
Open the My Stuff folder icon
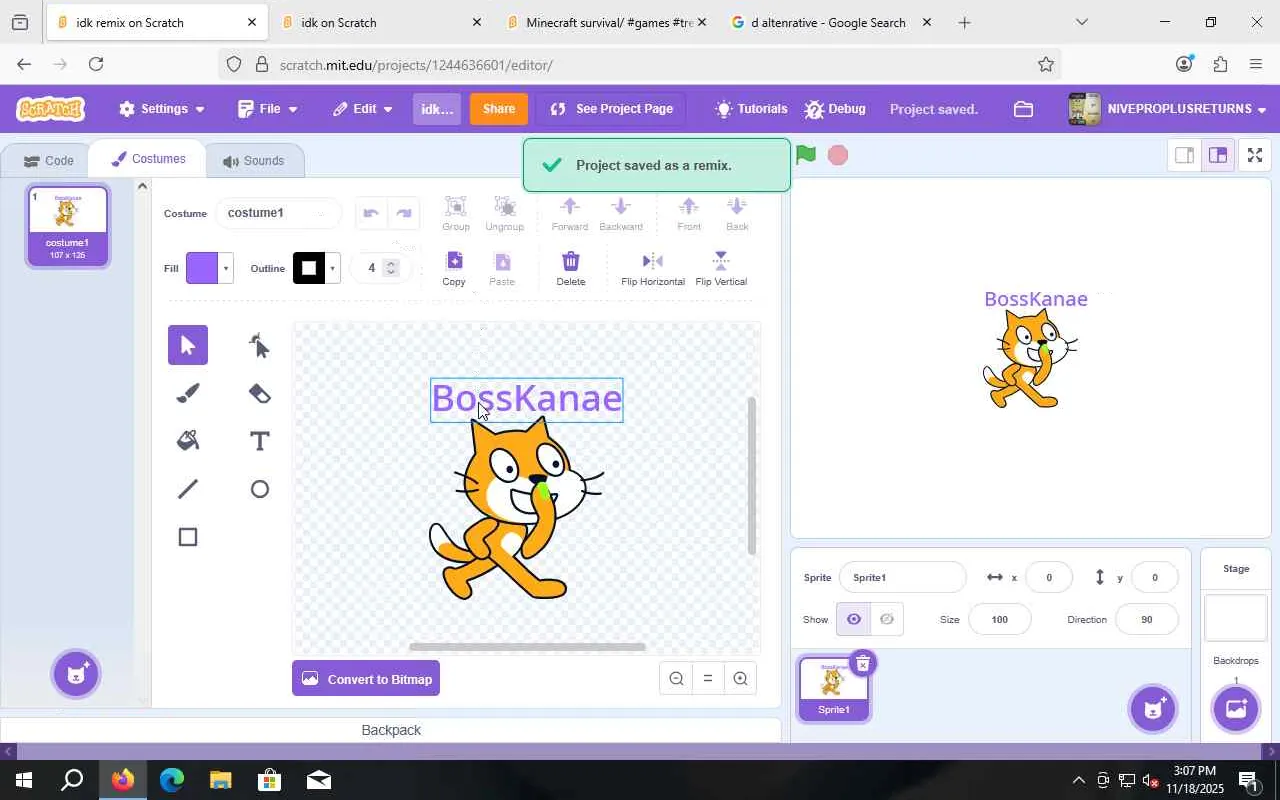1023,109
